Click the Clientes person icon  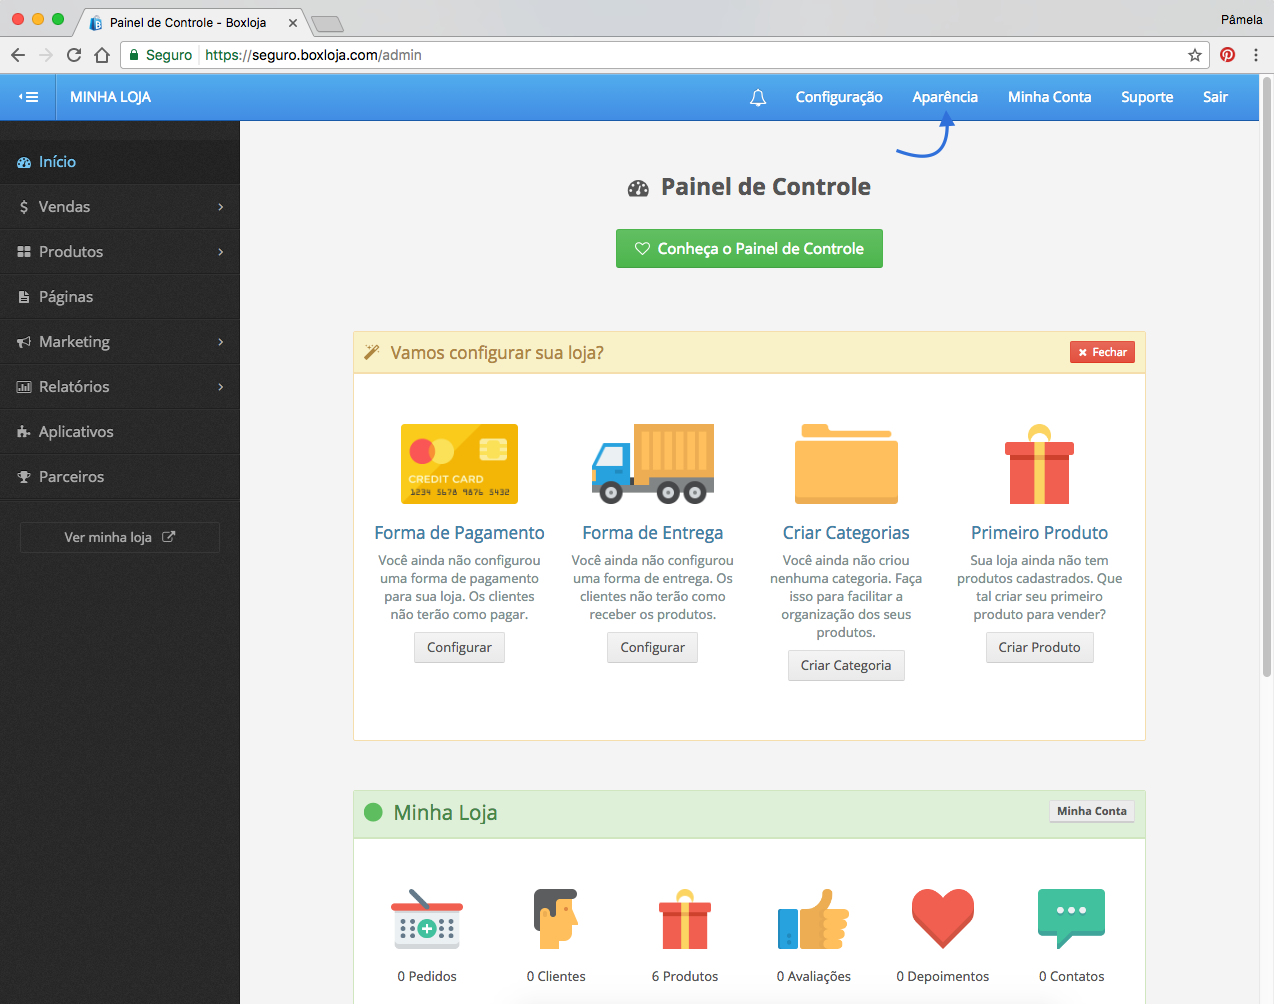click(556, 918)
